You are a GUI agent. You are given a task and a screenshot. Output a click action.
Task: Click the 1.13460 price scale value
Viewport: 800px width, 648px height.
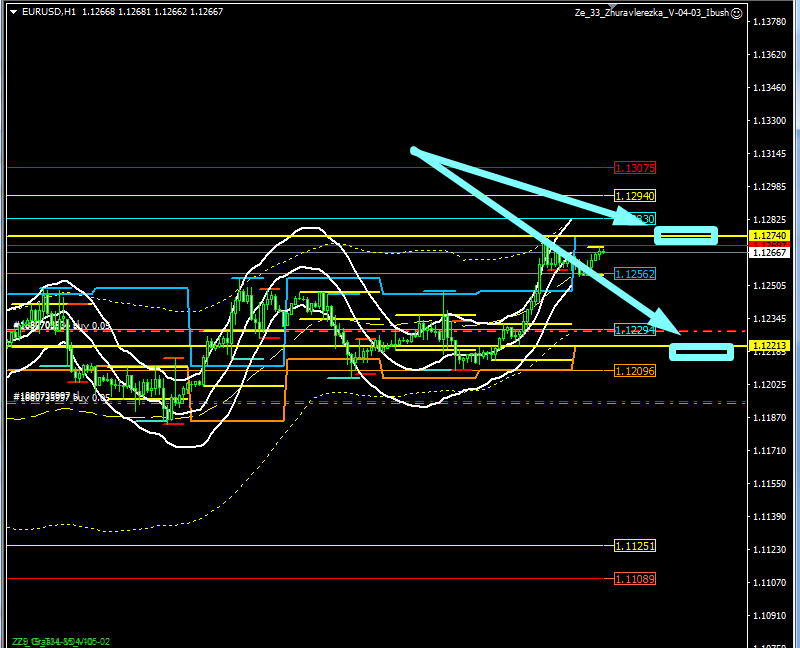[769, 88]
